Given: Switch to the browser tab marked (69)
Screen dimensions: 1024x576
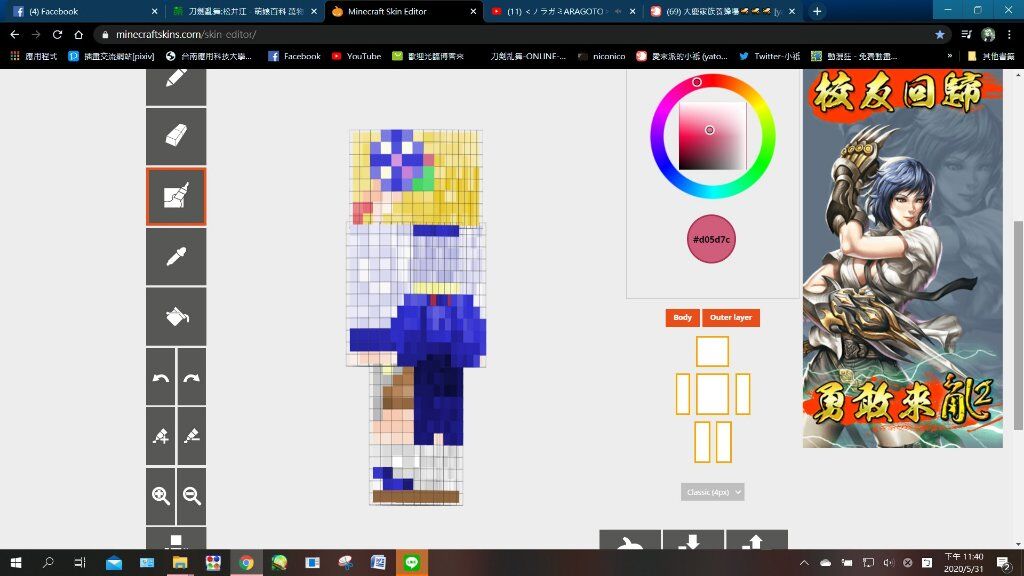Looking at the screenshot, I should [x=723, y=11].
